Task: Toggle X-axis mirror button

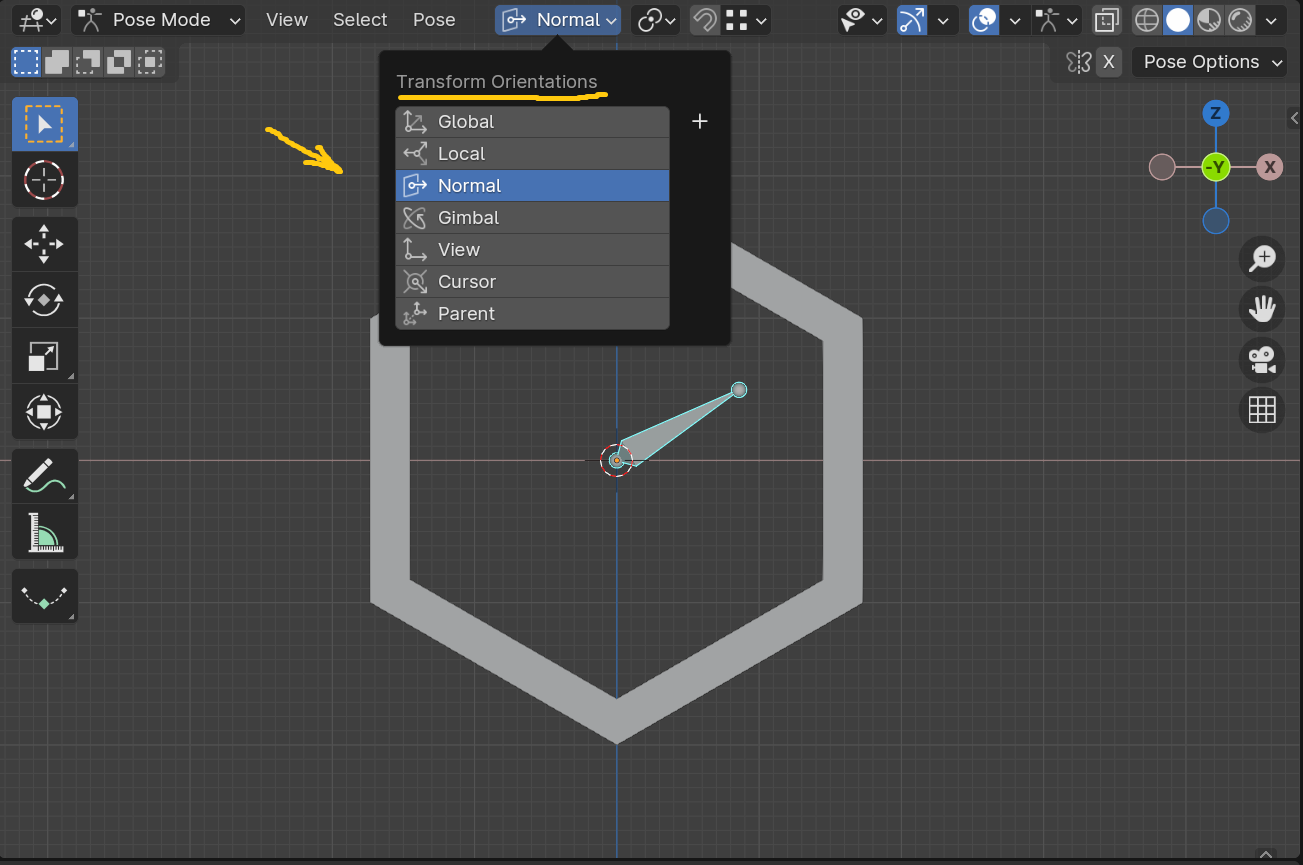Action: tap(1108, 62)
